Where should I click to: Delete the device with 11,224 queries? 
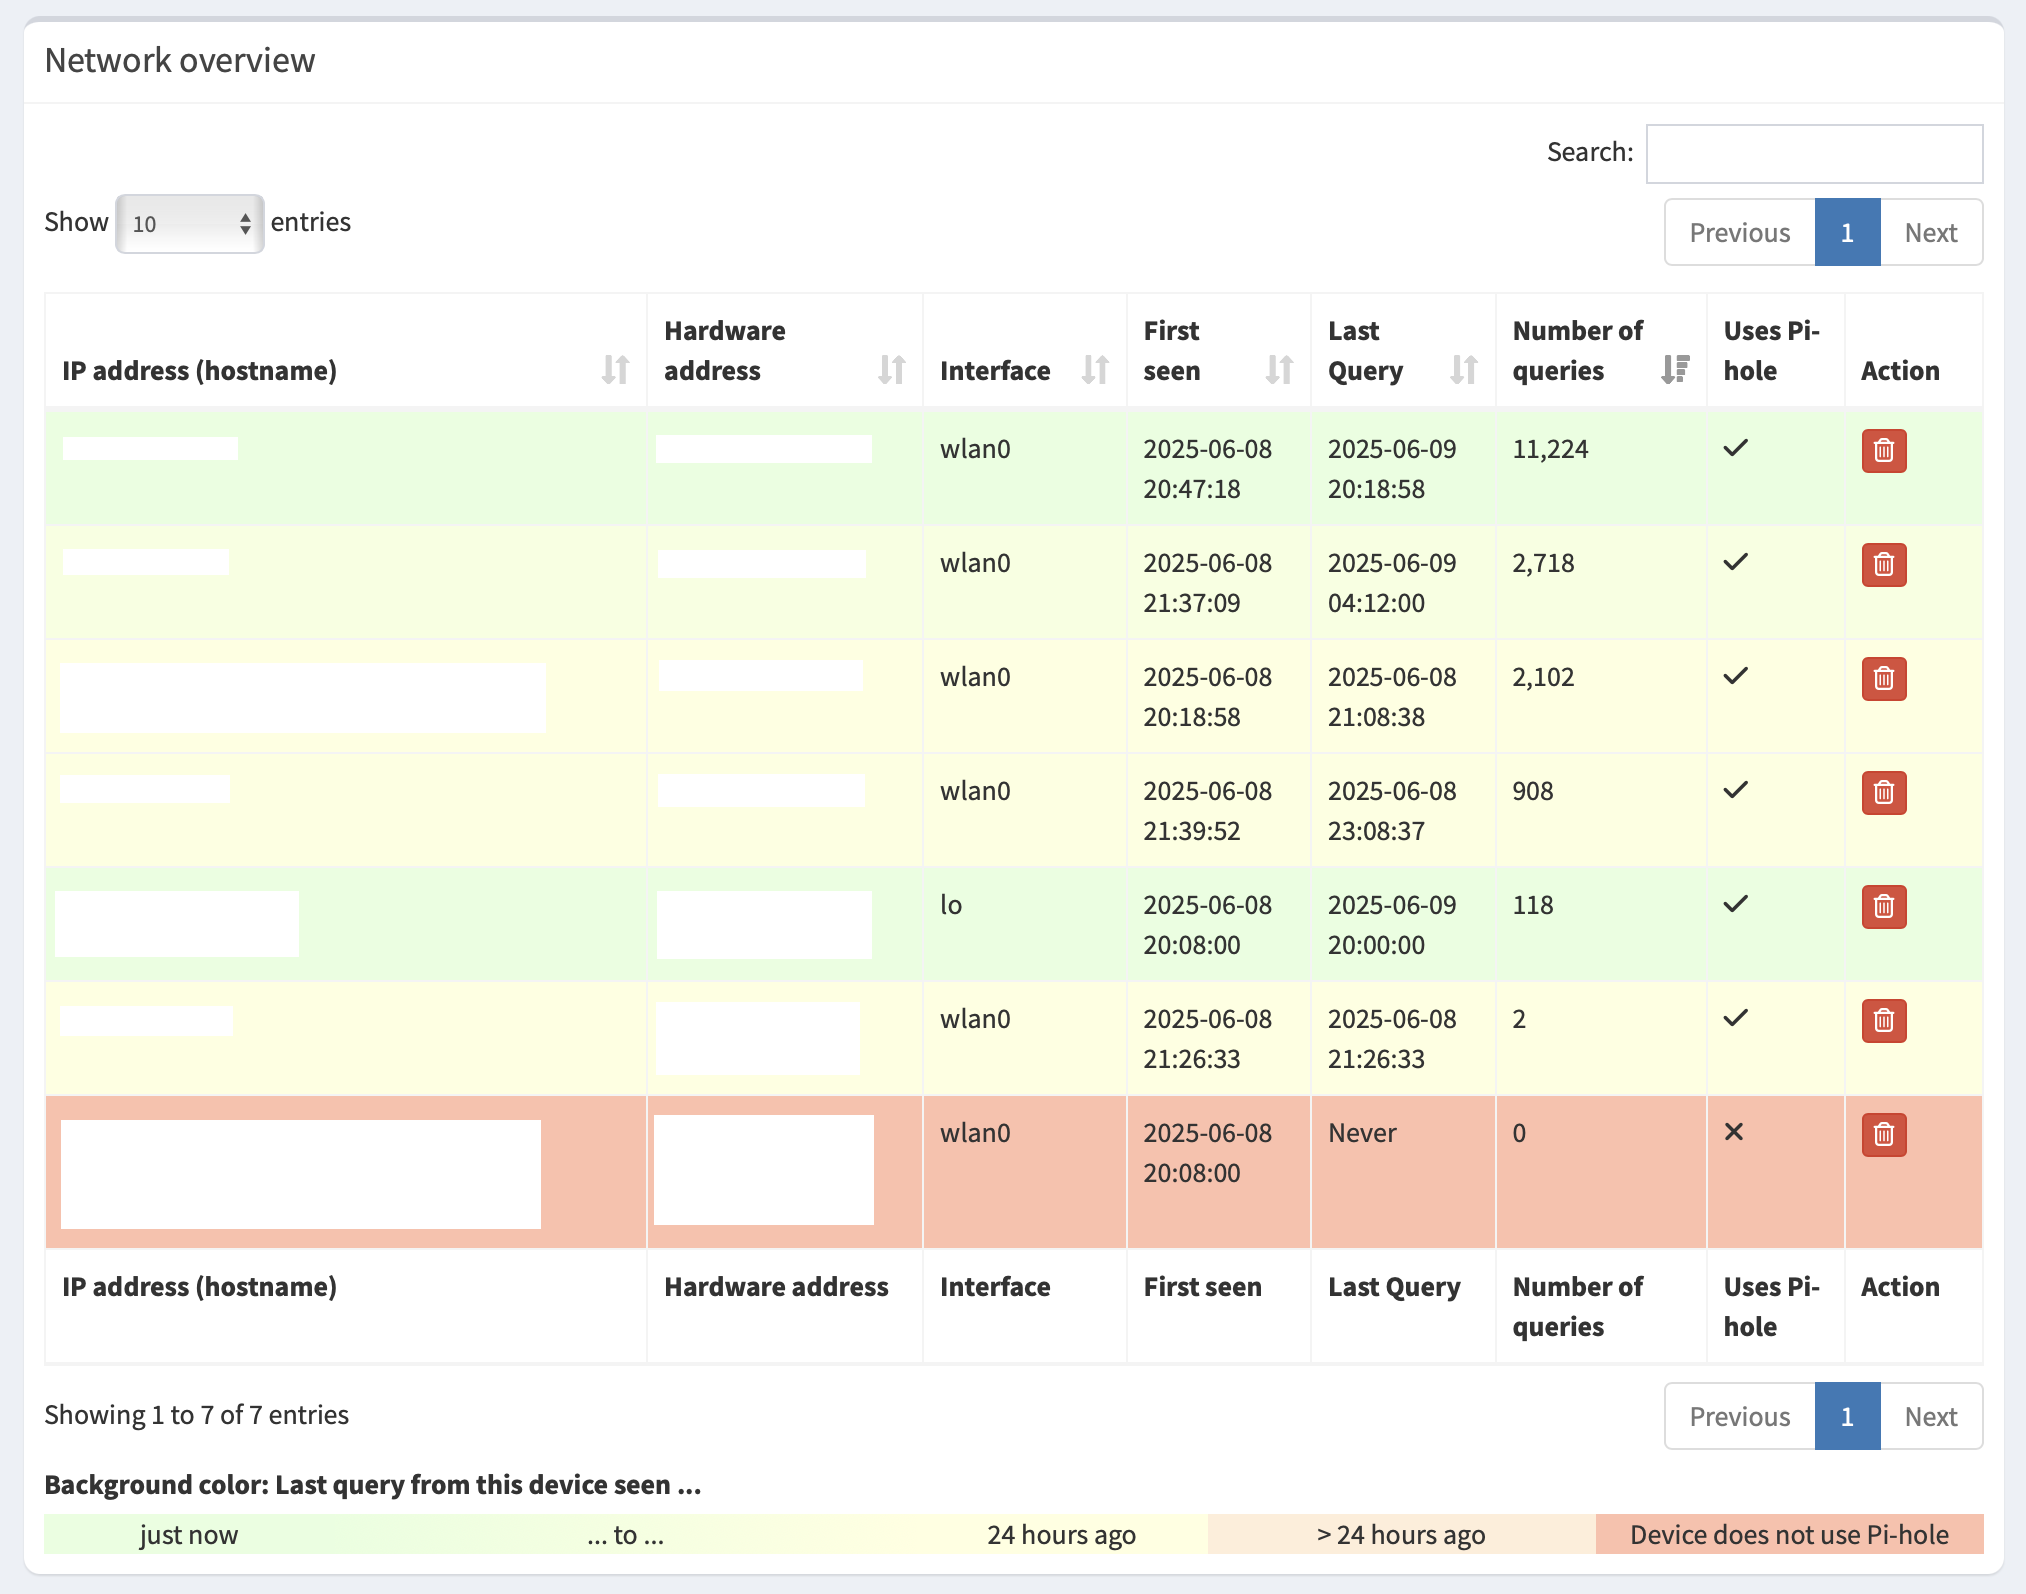pos(1883,450)
